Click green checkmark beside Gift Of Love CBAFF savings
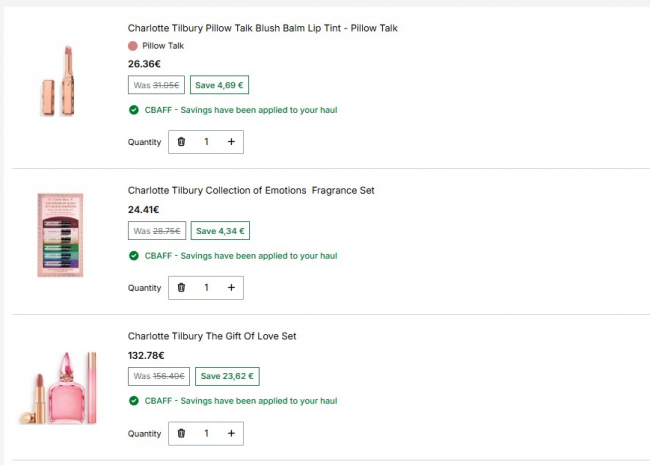650x465 pixels. coord(133,401)
